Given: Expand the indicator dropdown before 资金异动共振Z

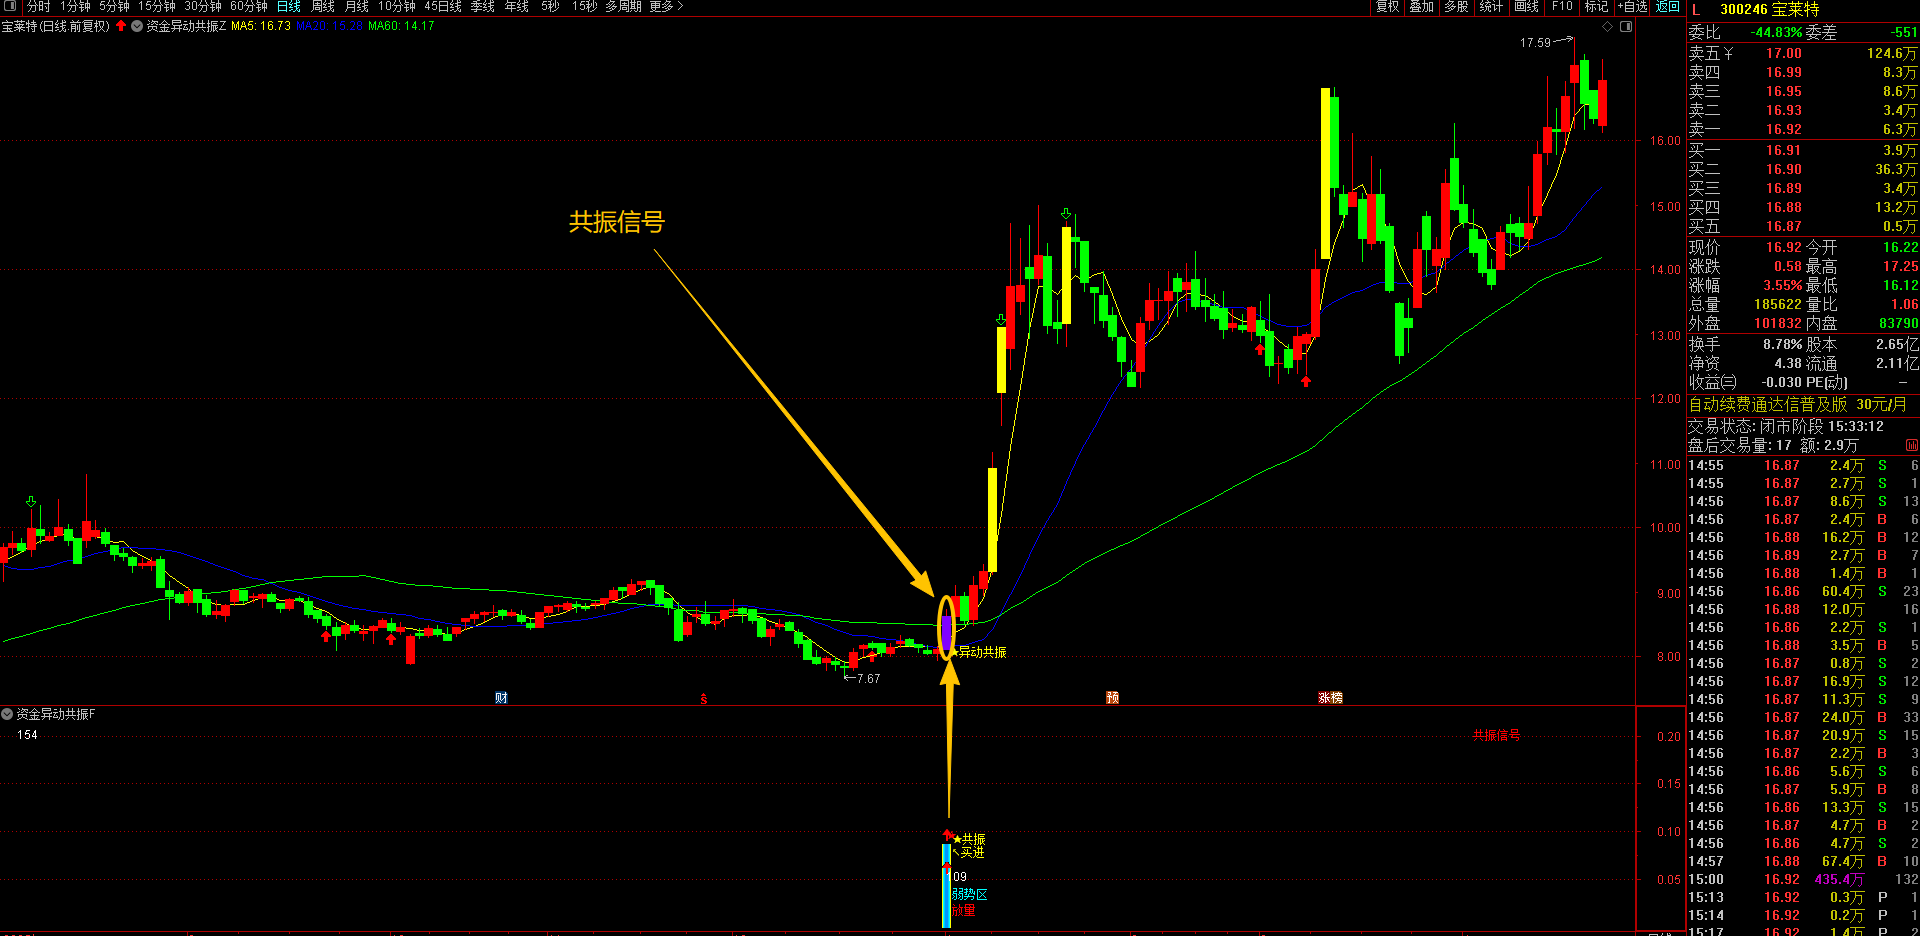Looking at the screenshot, I should point(137,26).
